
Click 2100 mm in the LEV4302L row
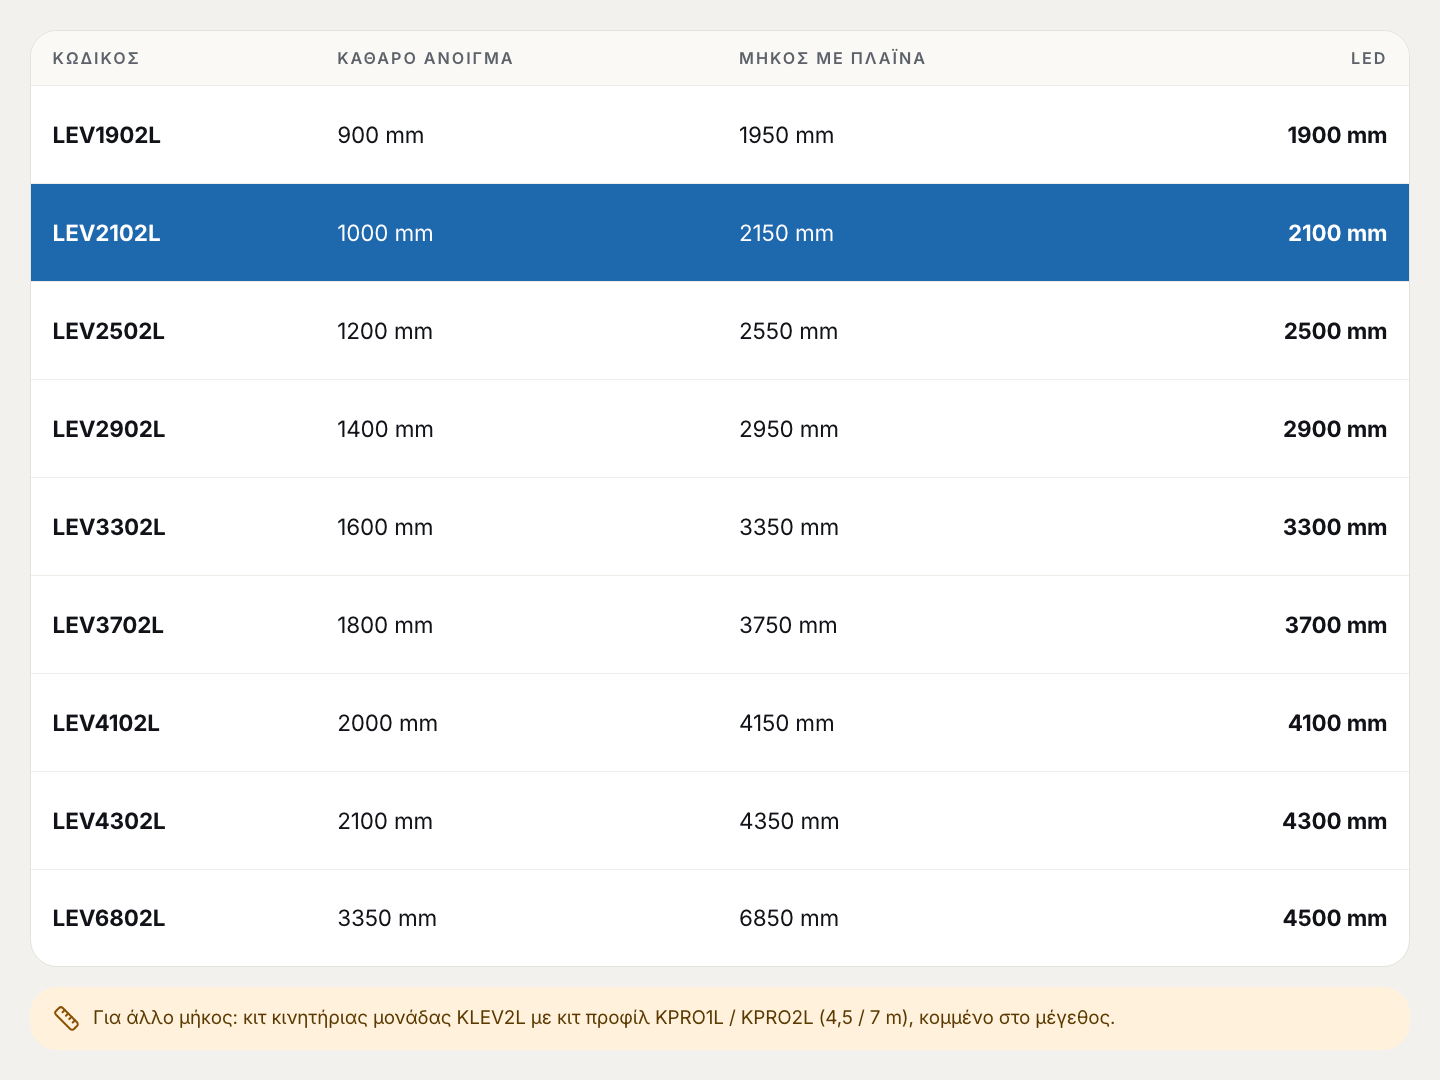[385, 821]
